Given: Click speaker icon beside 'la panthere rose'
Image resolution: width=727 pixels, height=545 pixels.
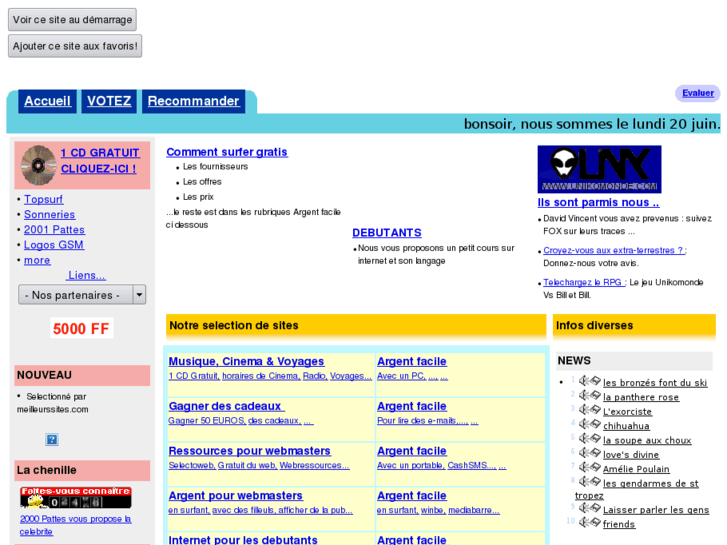Looking at the screenshot, I should tap(584, 395).
